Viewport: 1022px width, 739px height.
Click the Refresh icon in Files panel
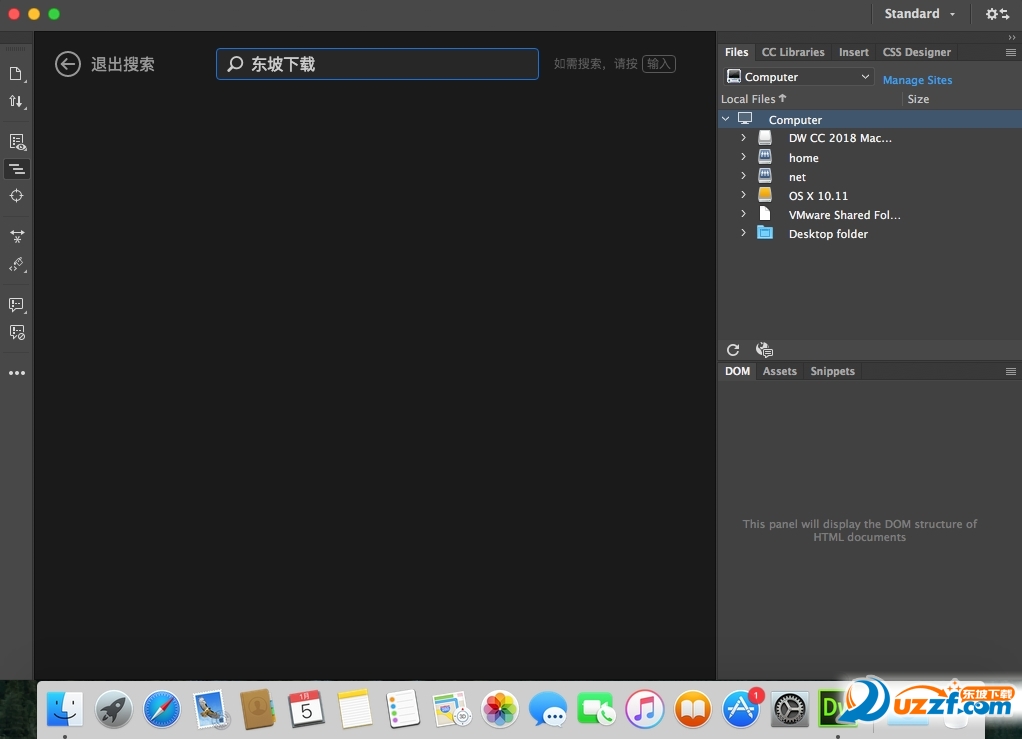[733, 350]
